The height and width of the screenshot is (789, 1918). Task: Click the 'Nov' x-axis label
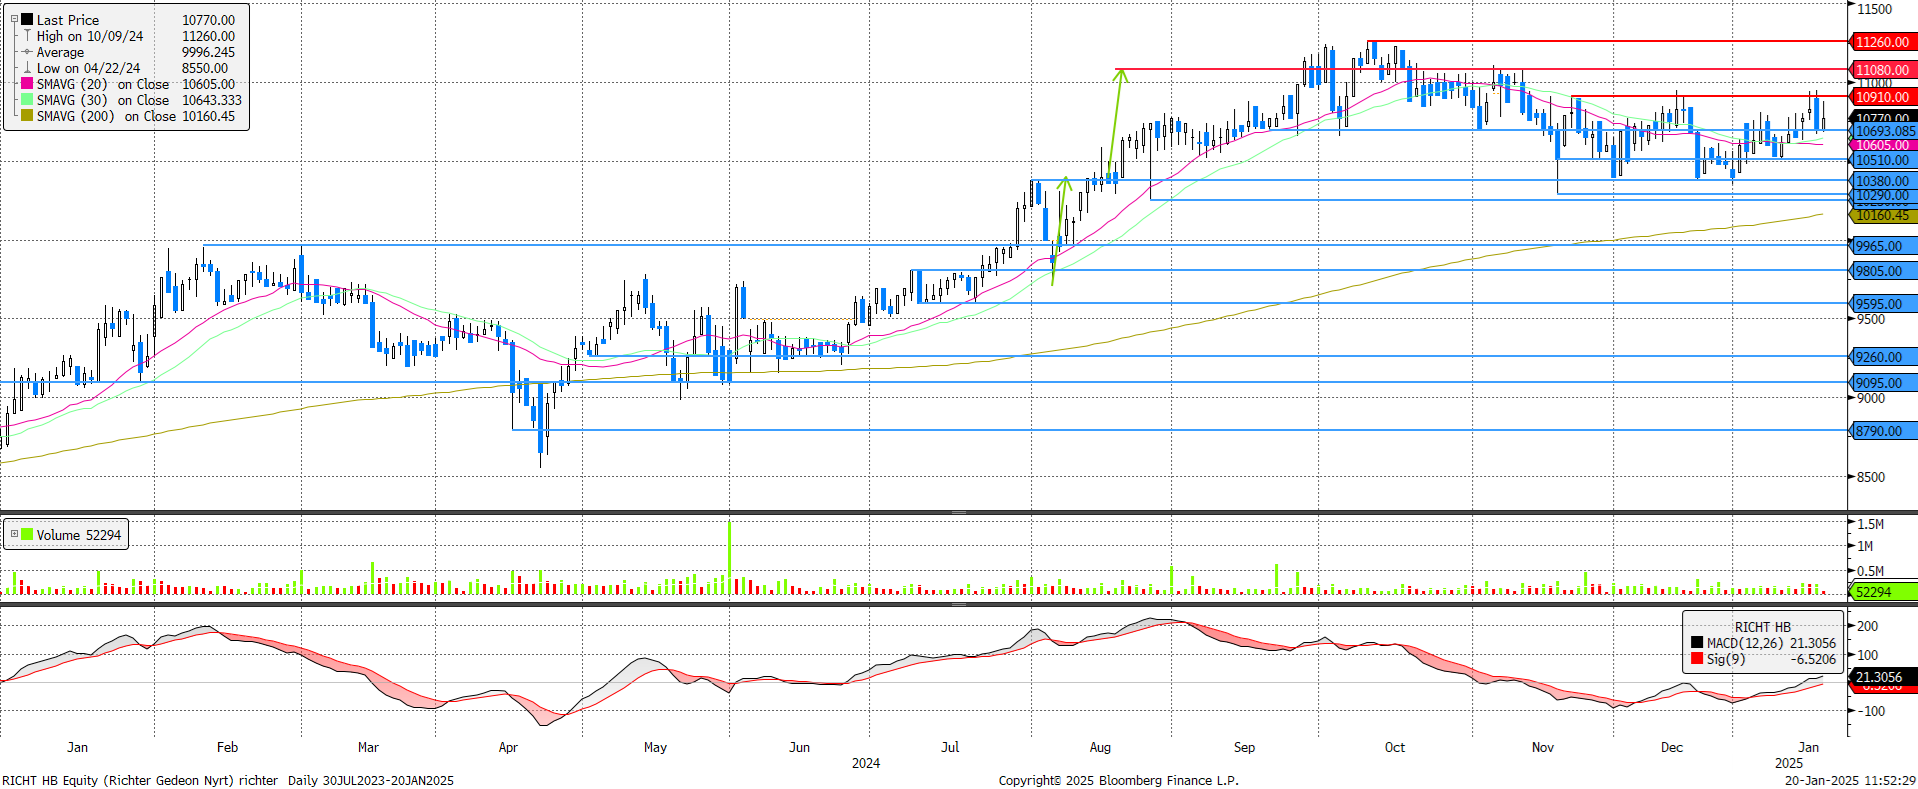click(x=1543, y=747)
